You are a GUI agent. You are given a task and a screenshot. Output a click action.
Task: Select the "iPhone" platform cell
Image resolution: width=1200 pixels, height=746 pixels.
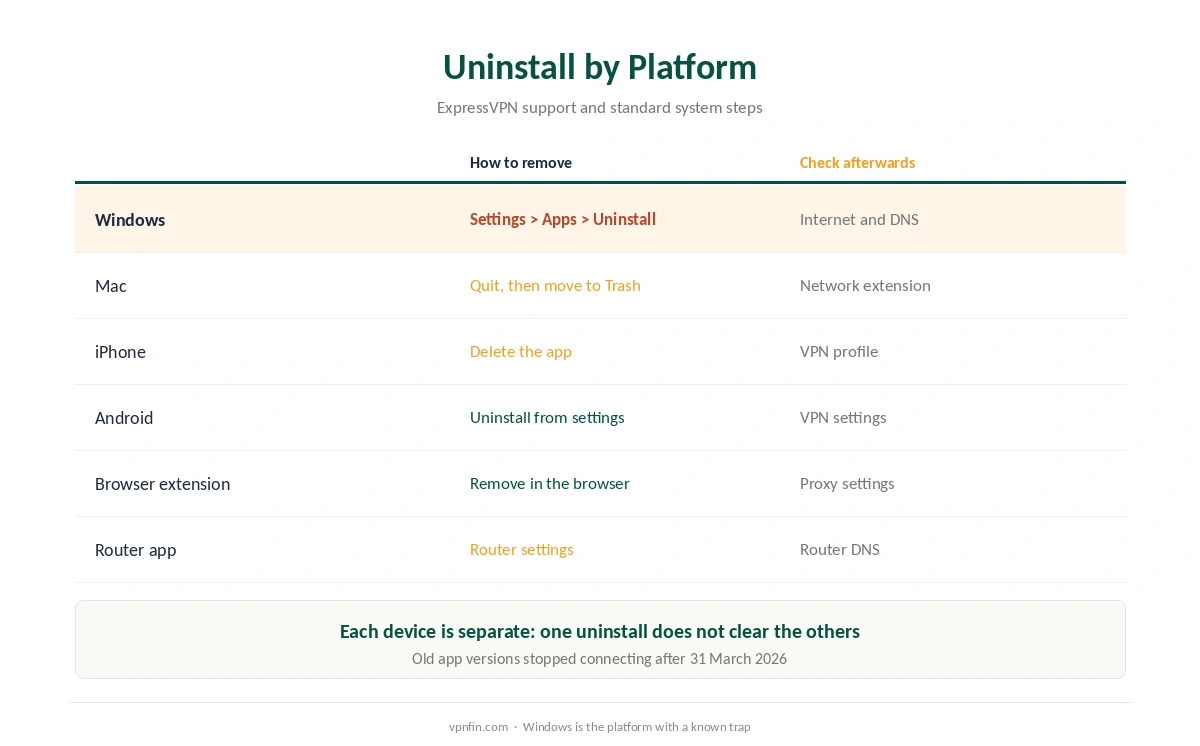tap(120, 352)
